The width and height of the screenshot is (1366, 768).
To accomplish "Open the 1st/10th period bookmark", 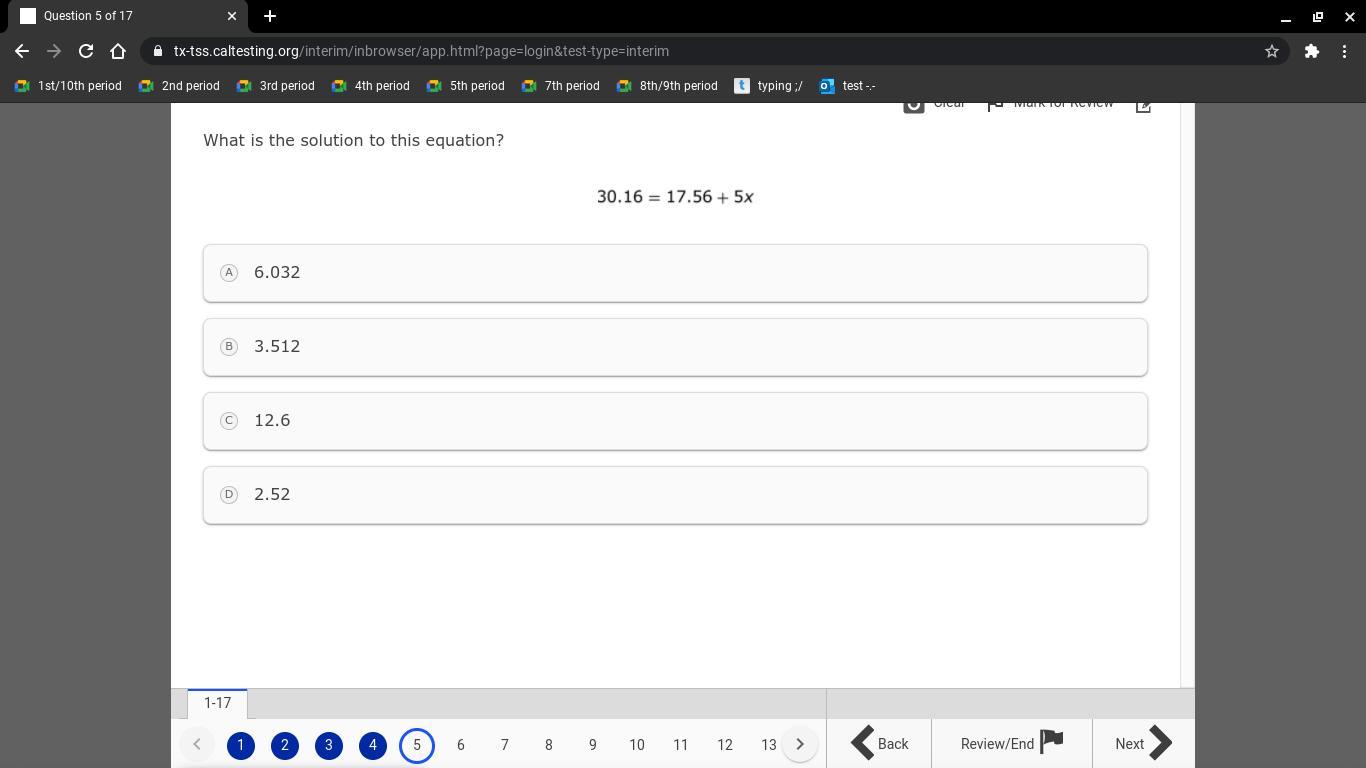I will click(x=68, y=86).
